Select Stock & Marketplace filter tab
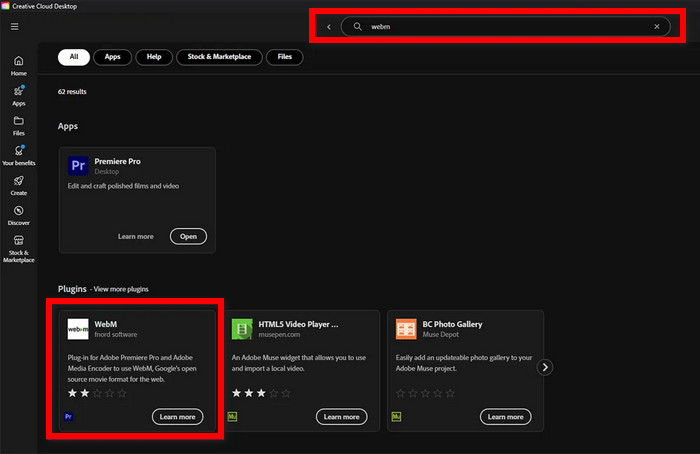 pos(219,57)
